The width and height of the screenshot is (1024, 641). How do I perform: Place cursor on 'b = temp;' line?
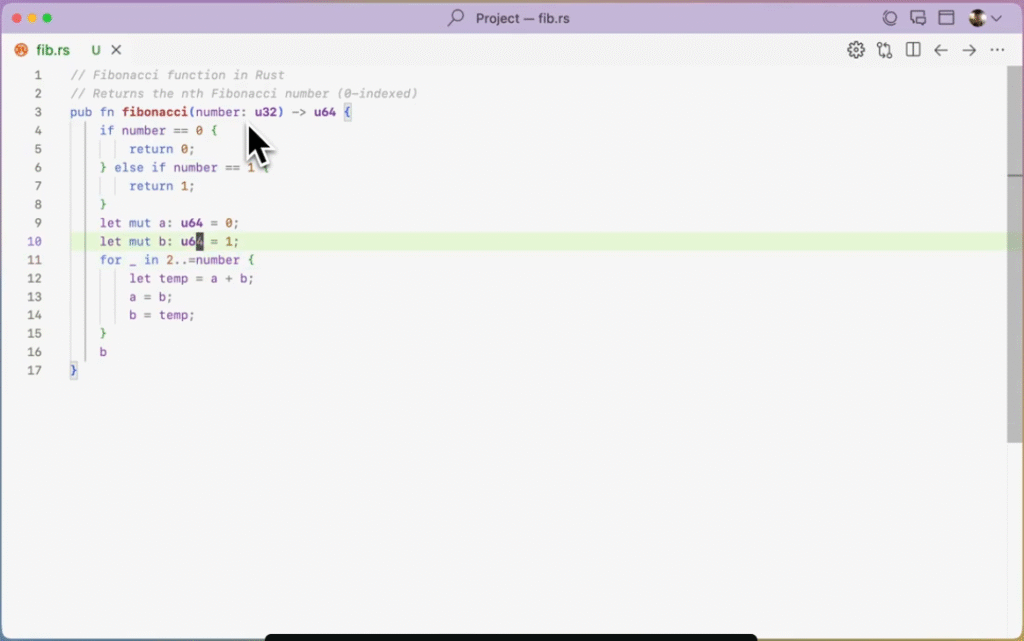tap(161, 315)
